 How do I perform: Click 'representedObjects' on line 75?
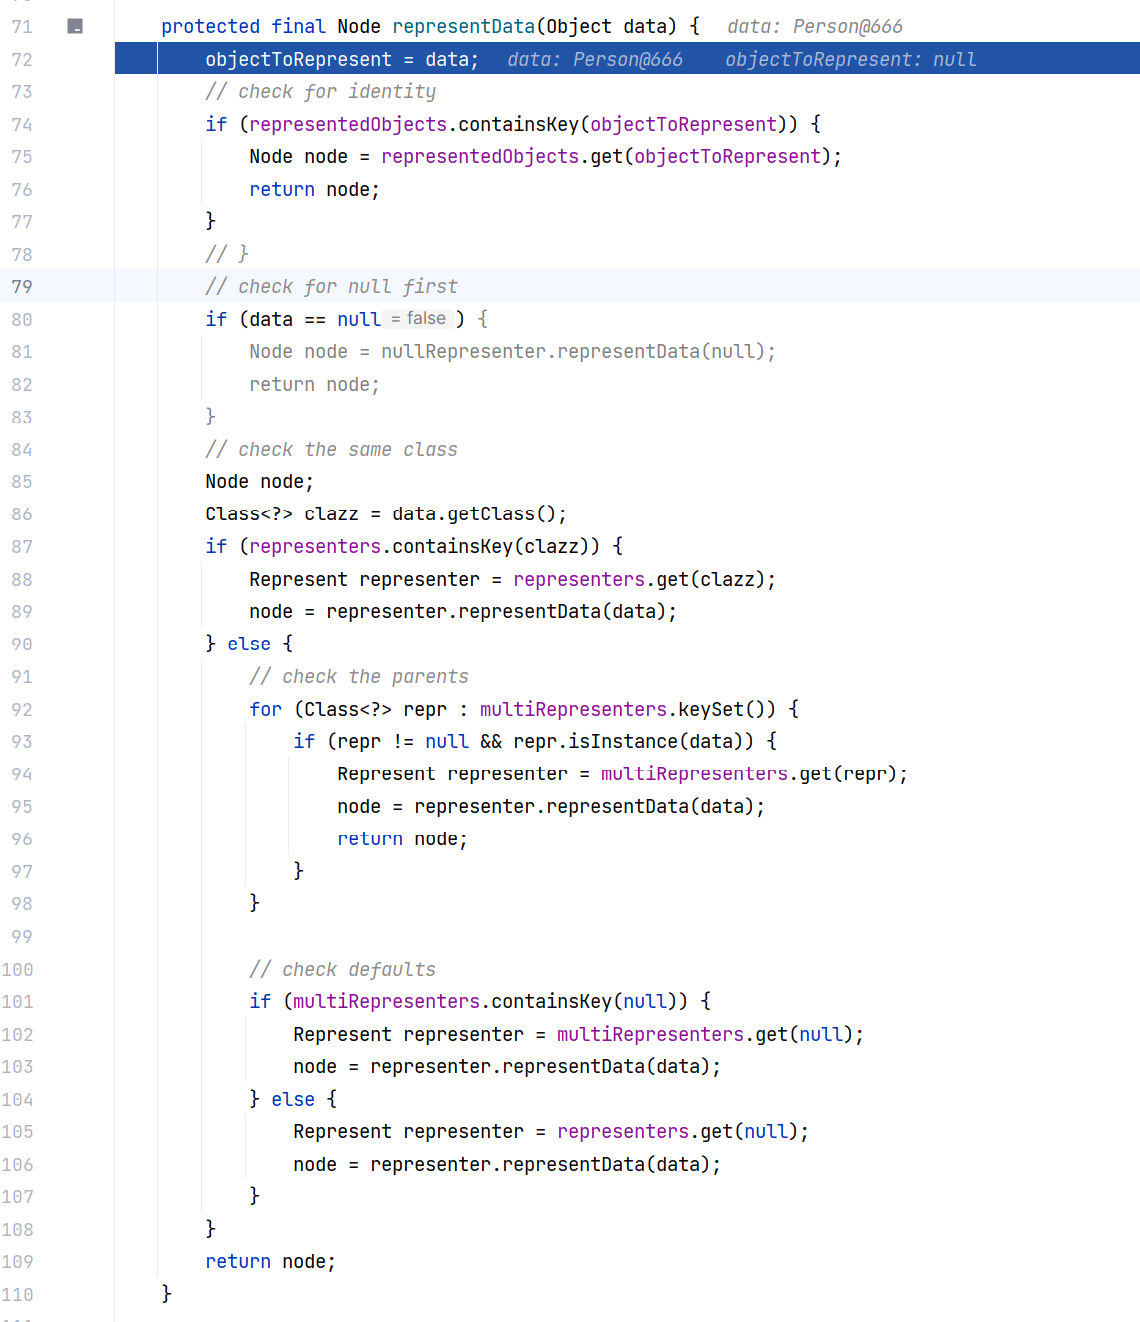coord(480,157)
